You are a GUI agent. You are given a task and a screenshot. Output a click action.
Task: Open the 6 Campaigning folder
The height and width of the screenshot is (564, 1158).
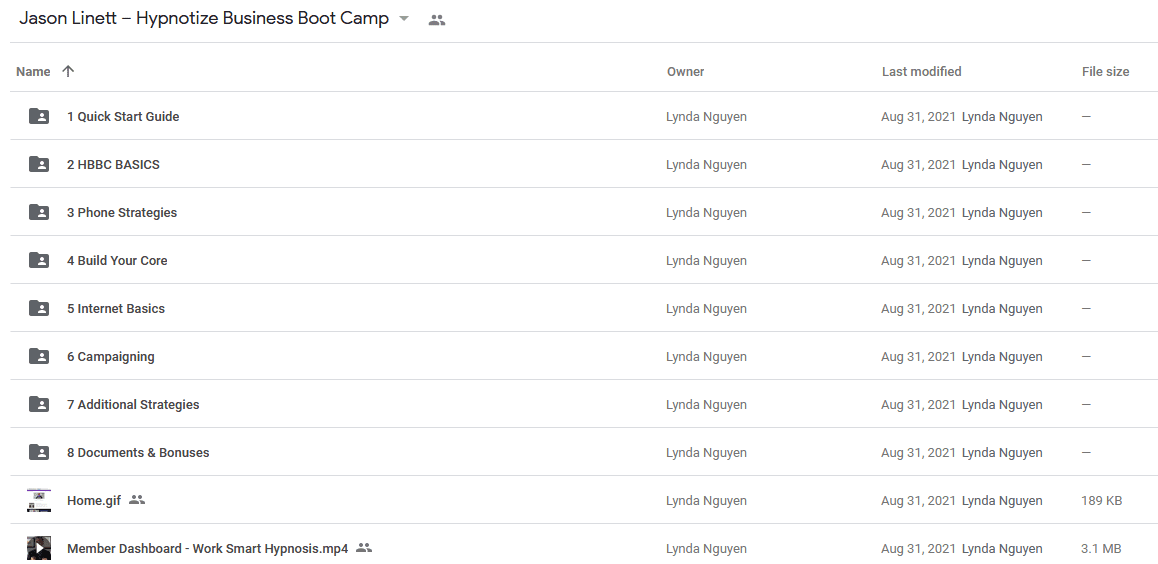tap(111, 357)
